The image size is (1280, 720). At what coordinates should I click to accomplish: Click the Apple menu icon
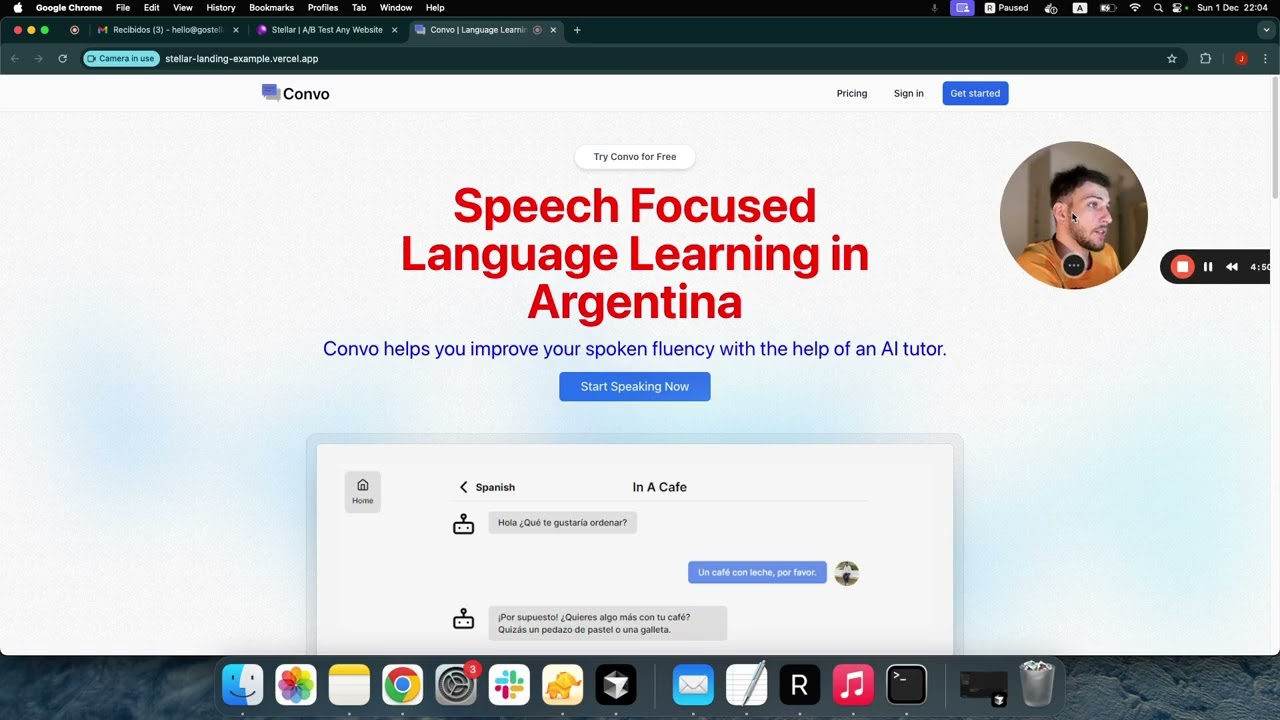17,8
